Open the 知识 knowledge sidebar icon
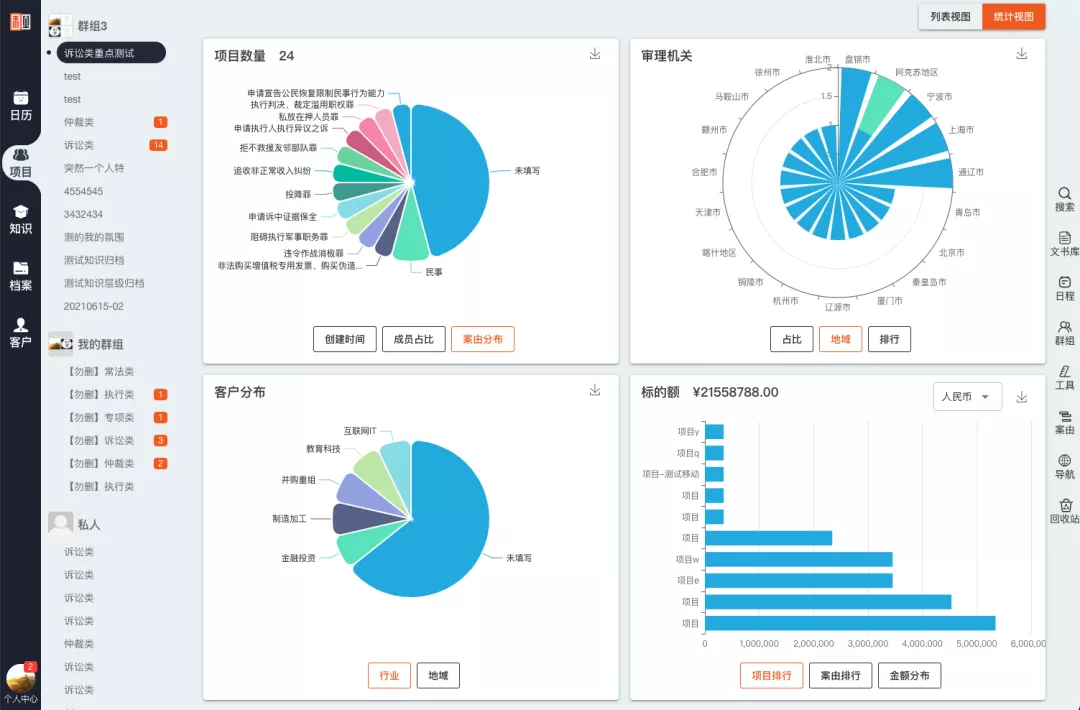 point(21,220)
